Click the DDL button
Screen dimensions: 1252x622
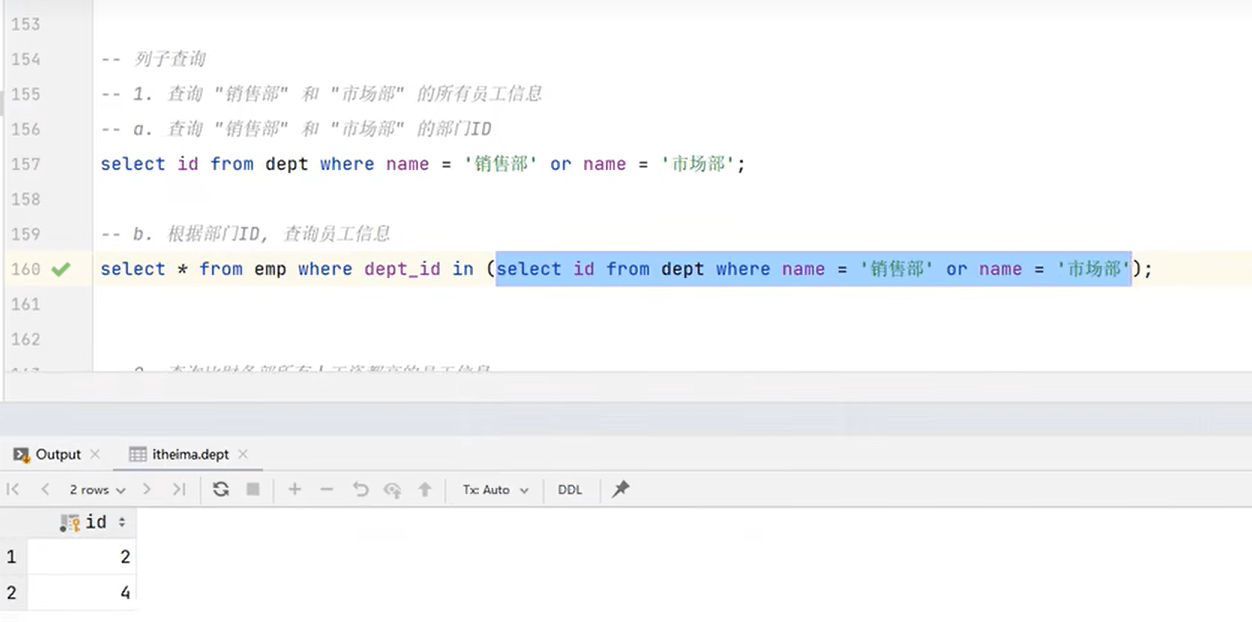click(x=570, y=490)
